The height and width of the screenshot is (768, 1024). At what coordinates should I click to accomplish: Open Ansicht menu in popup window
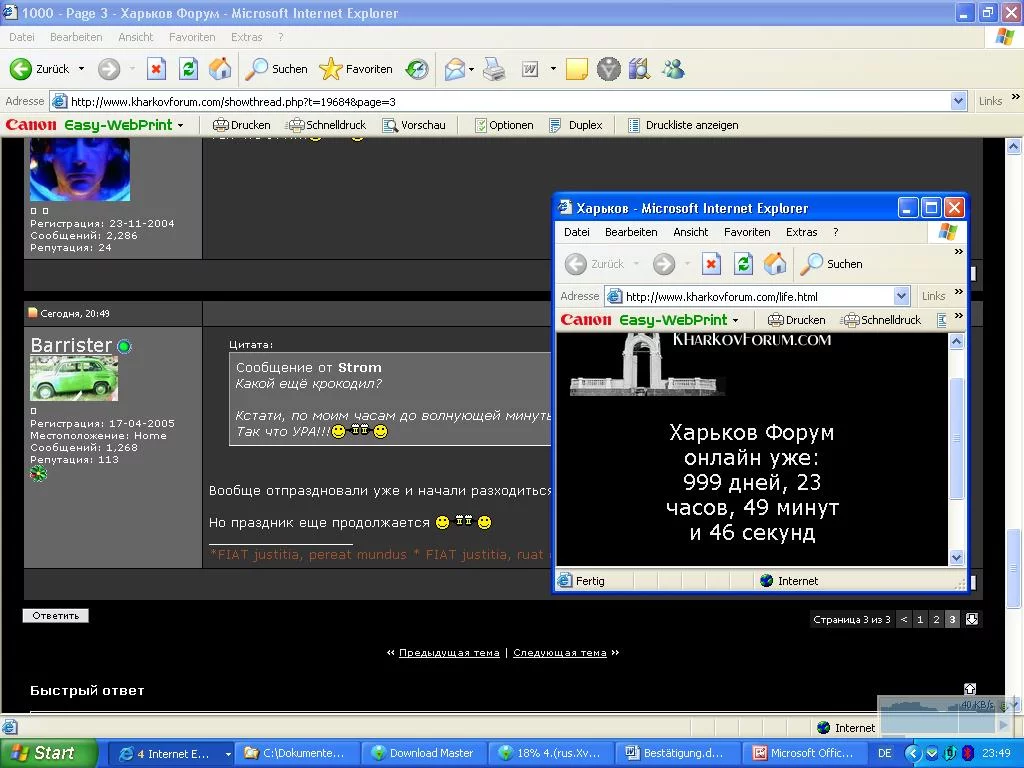[690, 232]
